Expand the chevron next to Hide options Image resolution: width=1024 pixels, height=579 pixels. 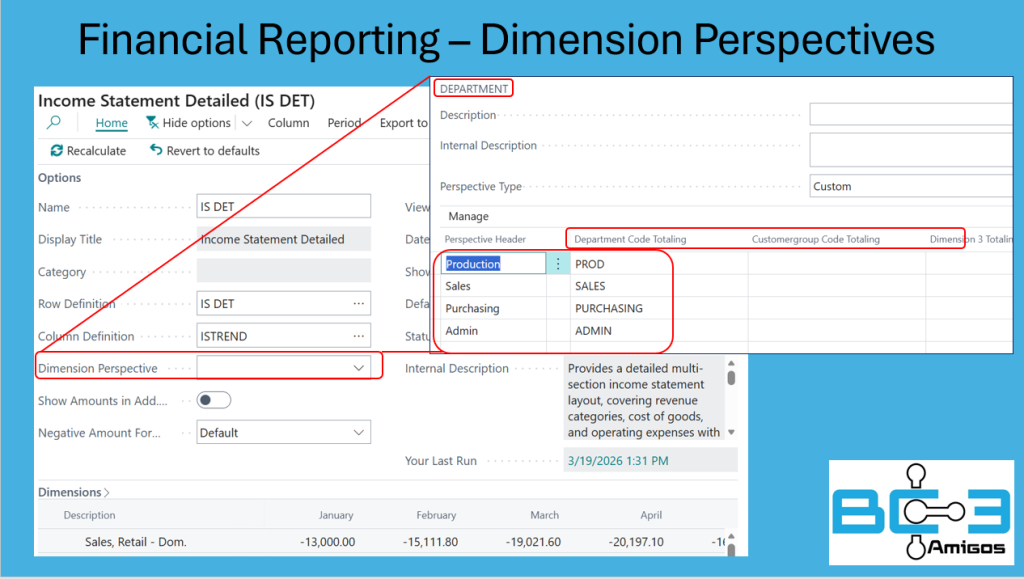tap(246, 123)
